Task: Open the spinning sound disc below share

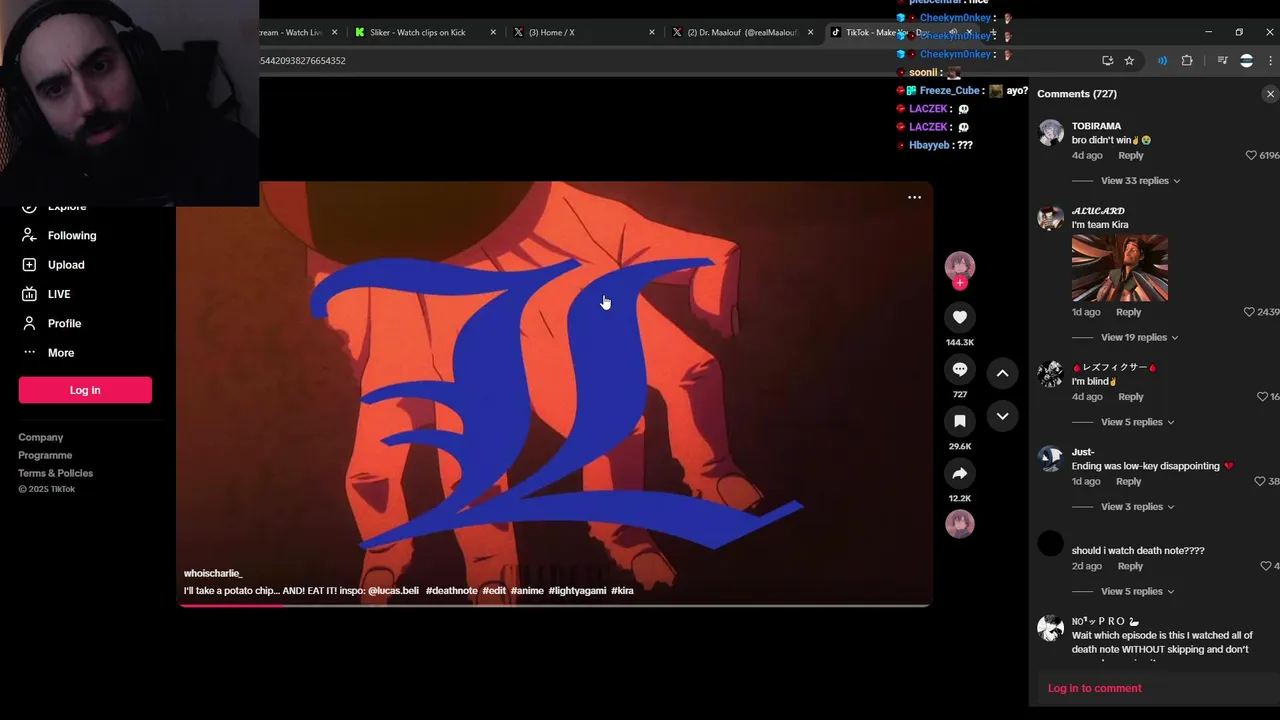Action: click(x=960, y=524)
